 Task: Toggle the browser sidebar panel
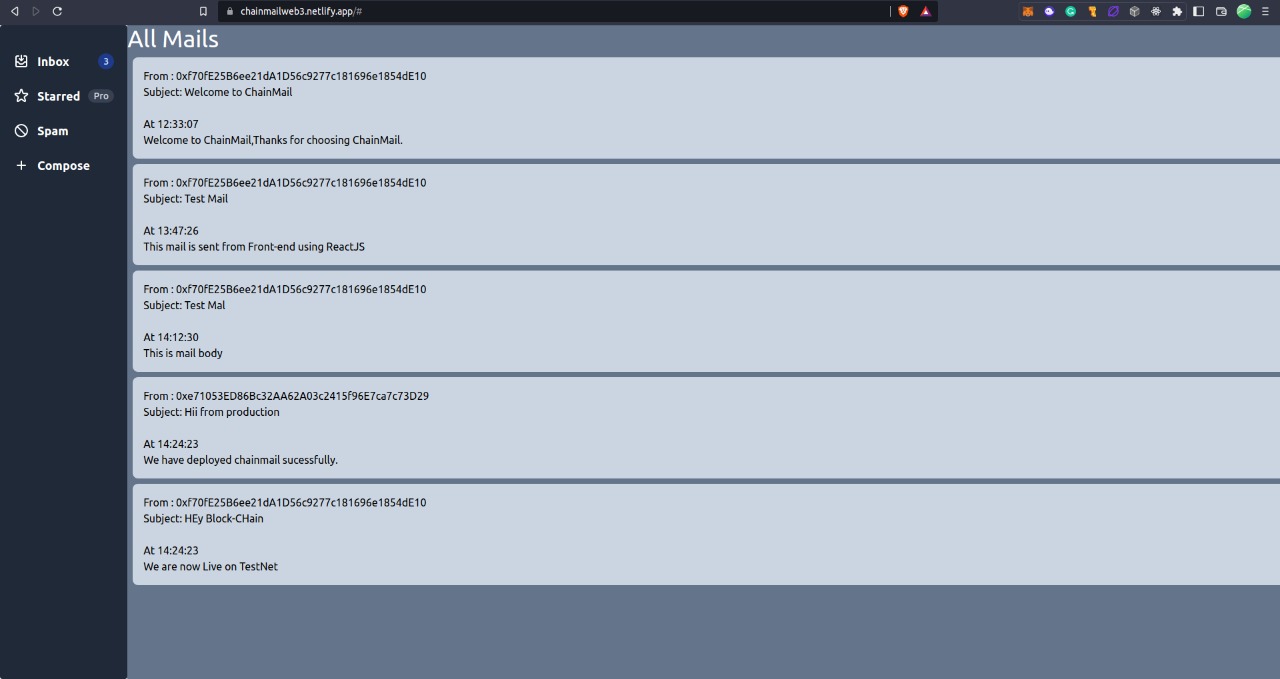(x=1199, y=11)
